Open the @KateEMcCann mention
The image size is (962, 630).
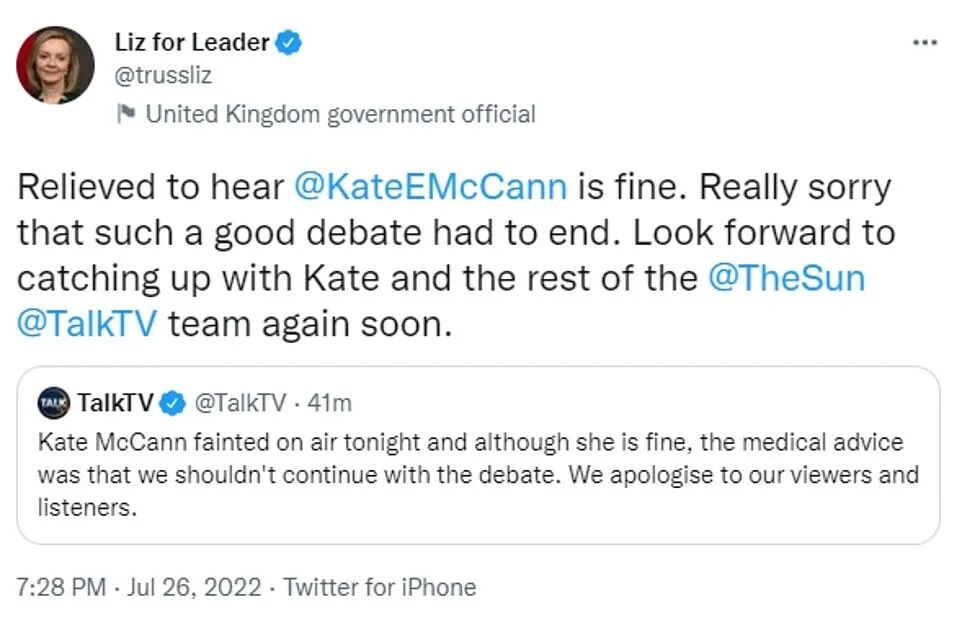[x=431, y=187]
